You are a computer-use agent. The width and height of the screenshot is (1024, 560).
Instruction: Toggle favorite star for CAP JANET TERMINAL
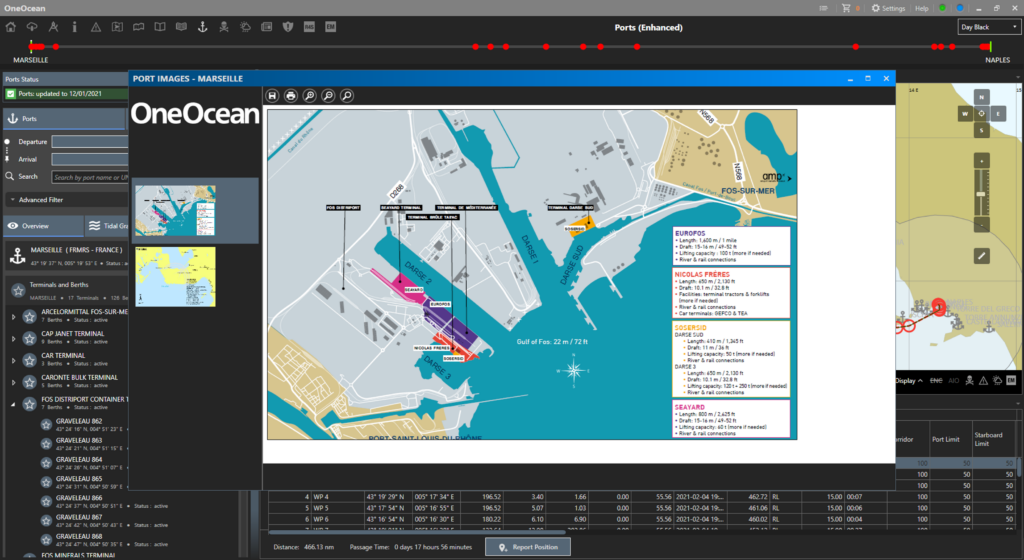click(x=29, y=338)
